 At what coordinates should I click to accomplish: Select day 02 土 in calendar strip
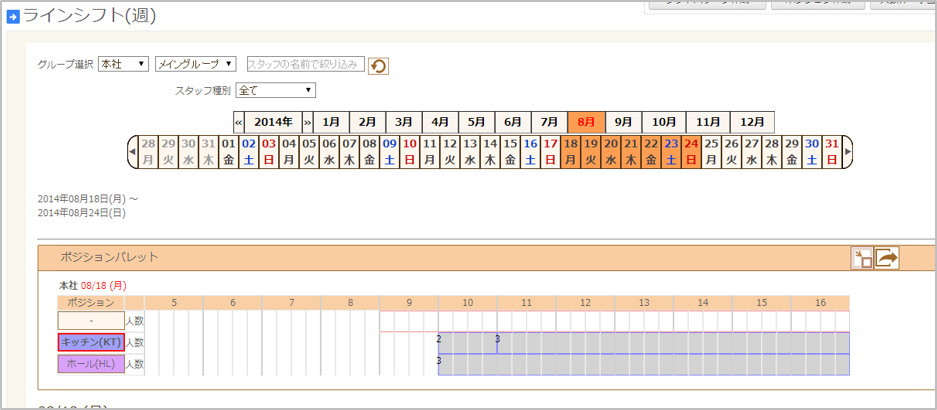249,152
